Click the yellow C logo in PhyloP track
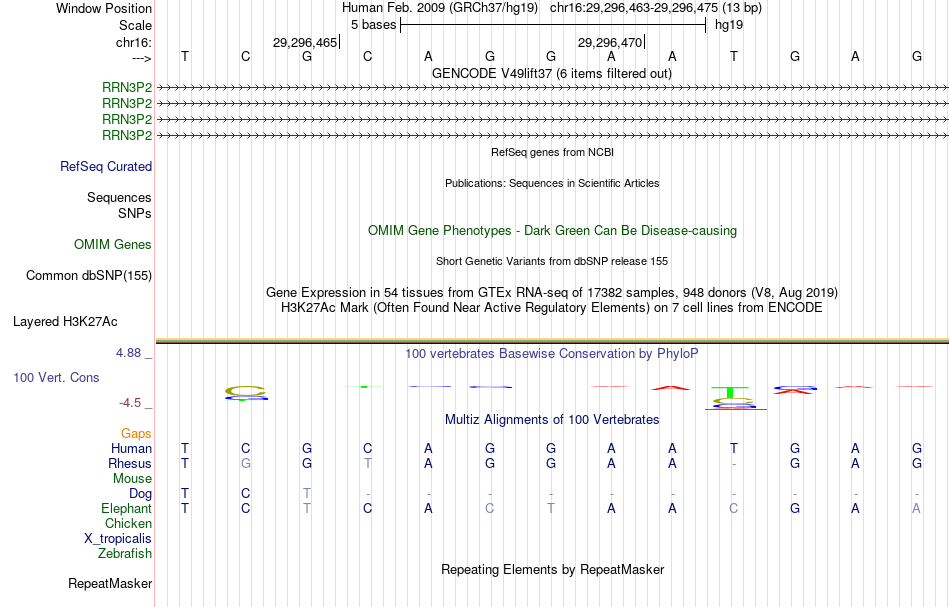The image size is (950, 607). click(x=245, y=391)
